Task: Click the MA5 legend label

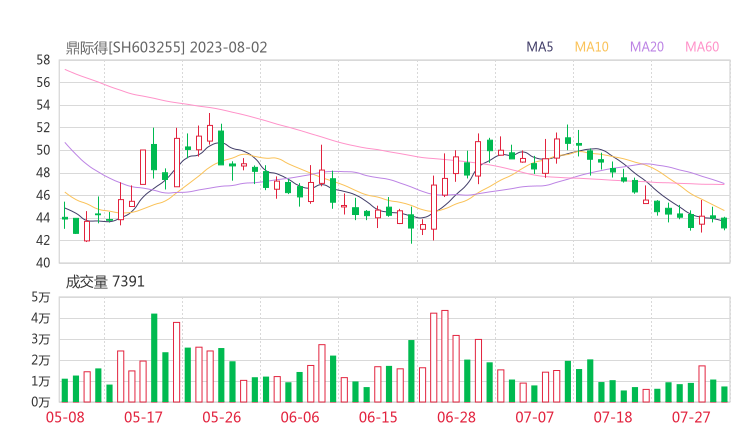Action: pos(539,47)
